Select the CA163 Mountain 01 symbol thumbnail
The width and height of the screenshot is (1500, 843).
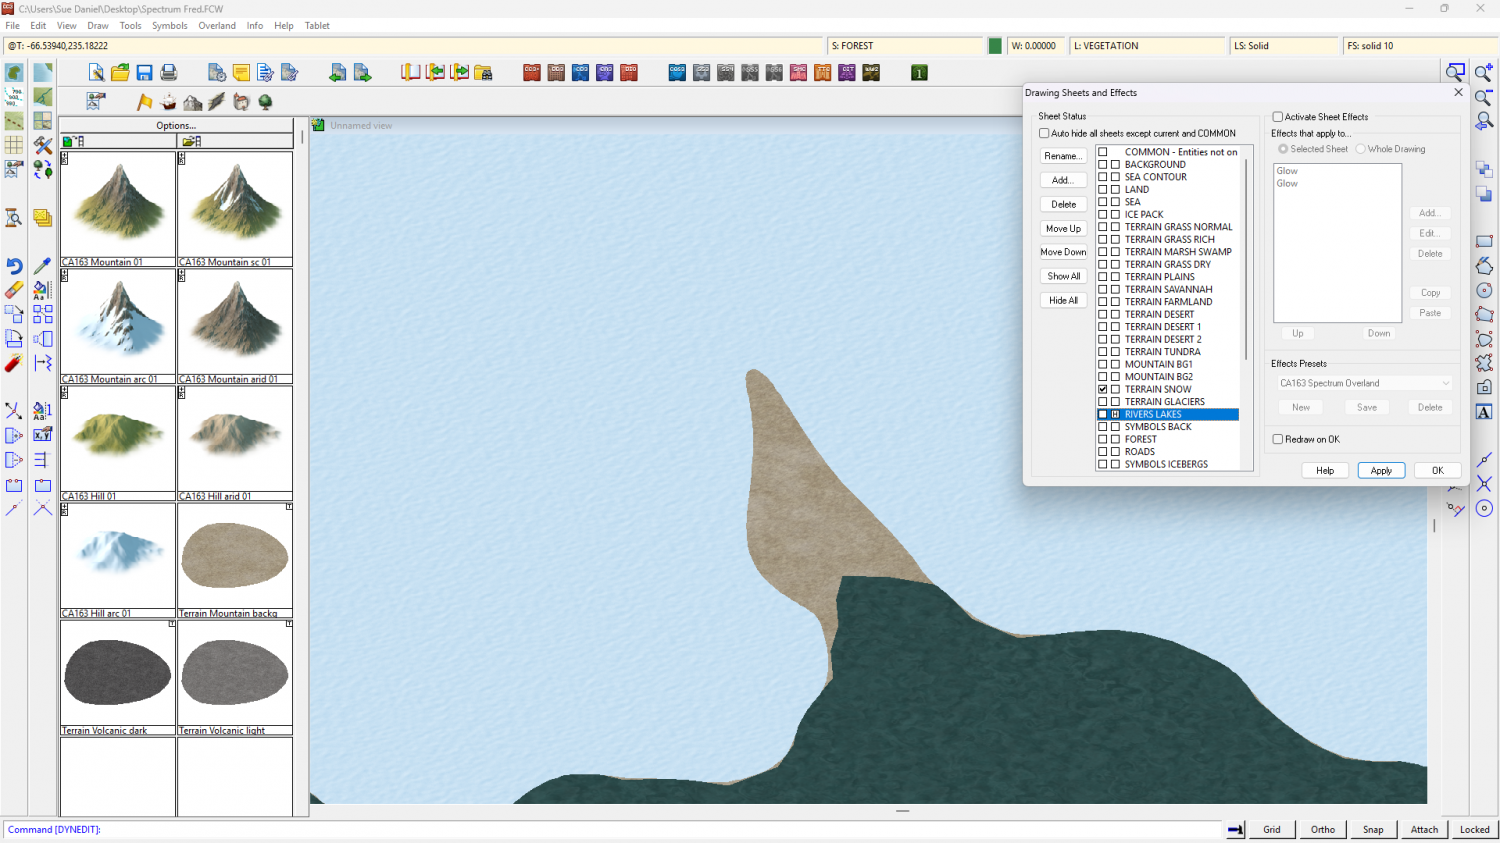[118, 205]
